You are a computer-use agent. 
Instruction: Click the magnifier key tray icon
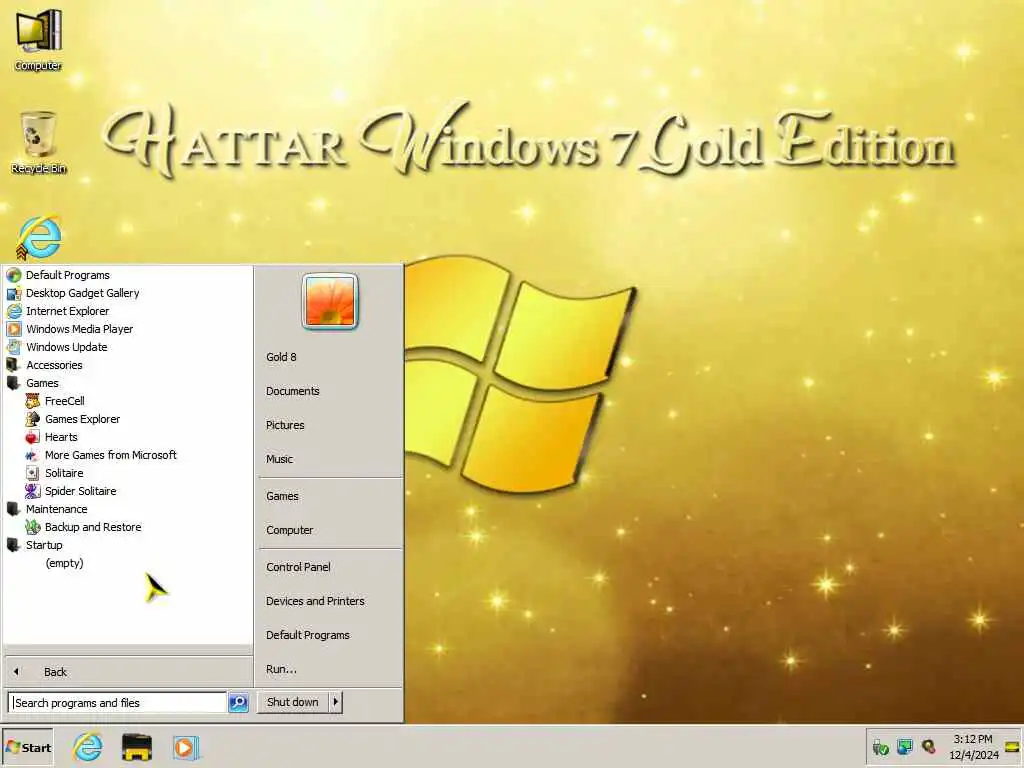[929, 746]
